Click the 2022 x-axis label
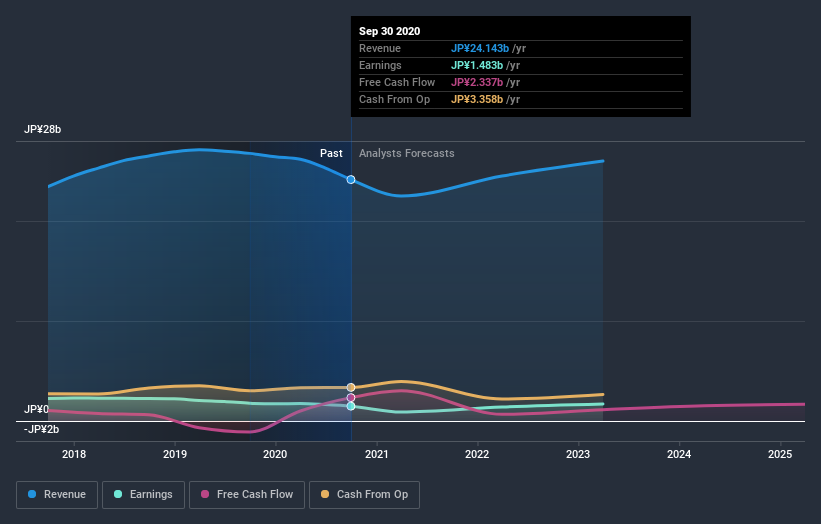Viewport: 821px width, 524px height. coord(477,454)
